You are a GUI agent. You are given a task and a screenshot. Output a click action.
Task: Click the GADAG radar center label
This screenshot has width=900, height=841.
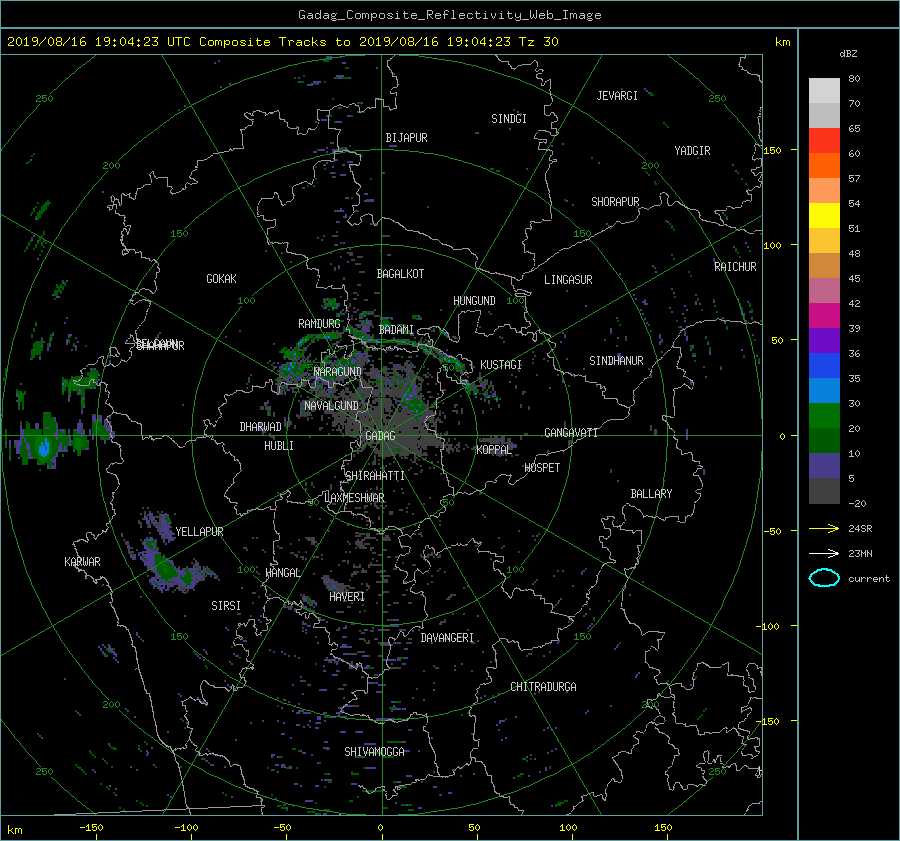[x=380, y=436]
